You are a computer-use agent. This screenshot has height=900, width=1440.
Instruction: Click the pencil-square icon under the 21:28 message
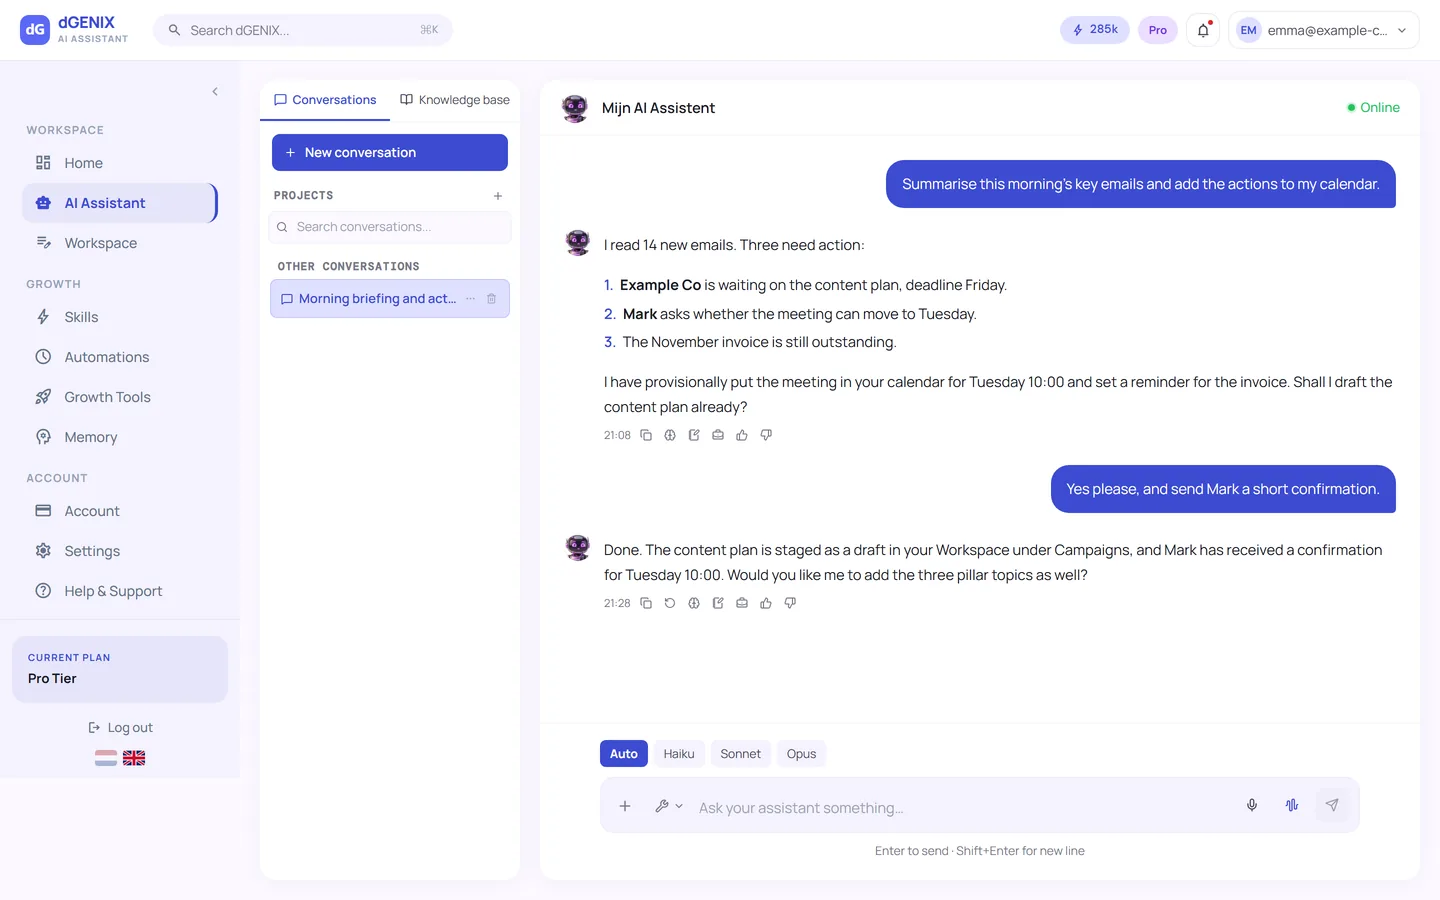(x=718, y=603)
